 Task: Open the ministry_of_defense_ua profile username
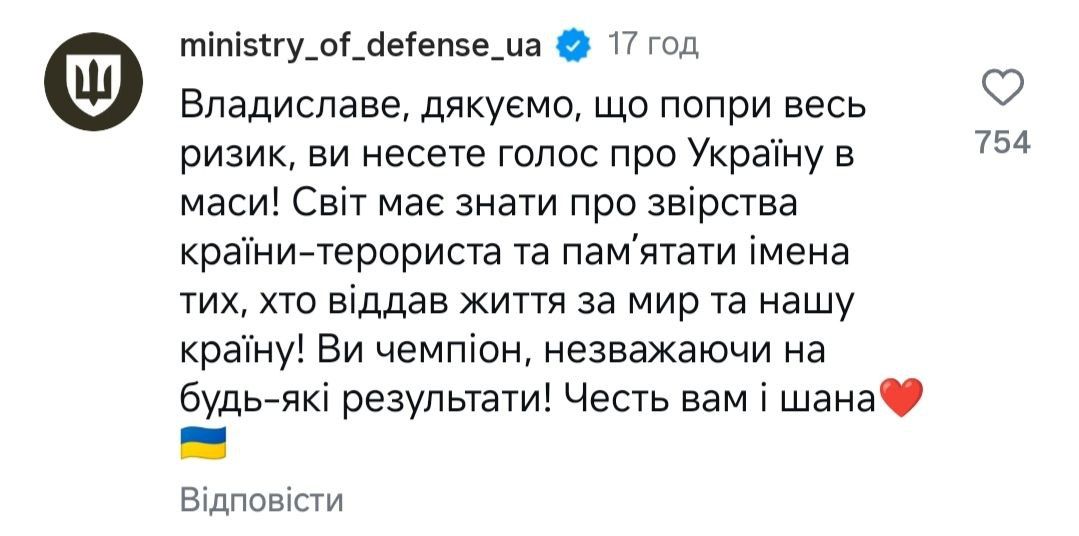click(x=361, y=45)
